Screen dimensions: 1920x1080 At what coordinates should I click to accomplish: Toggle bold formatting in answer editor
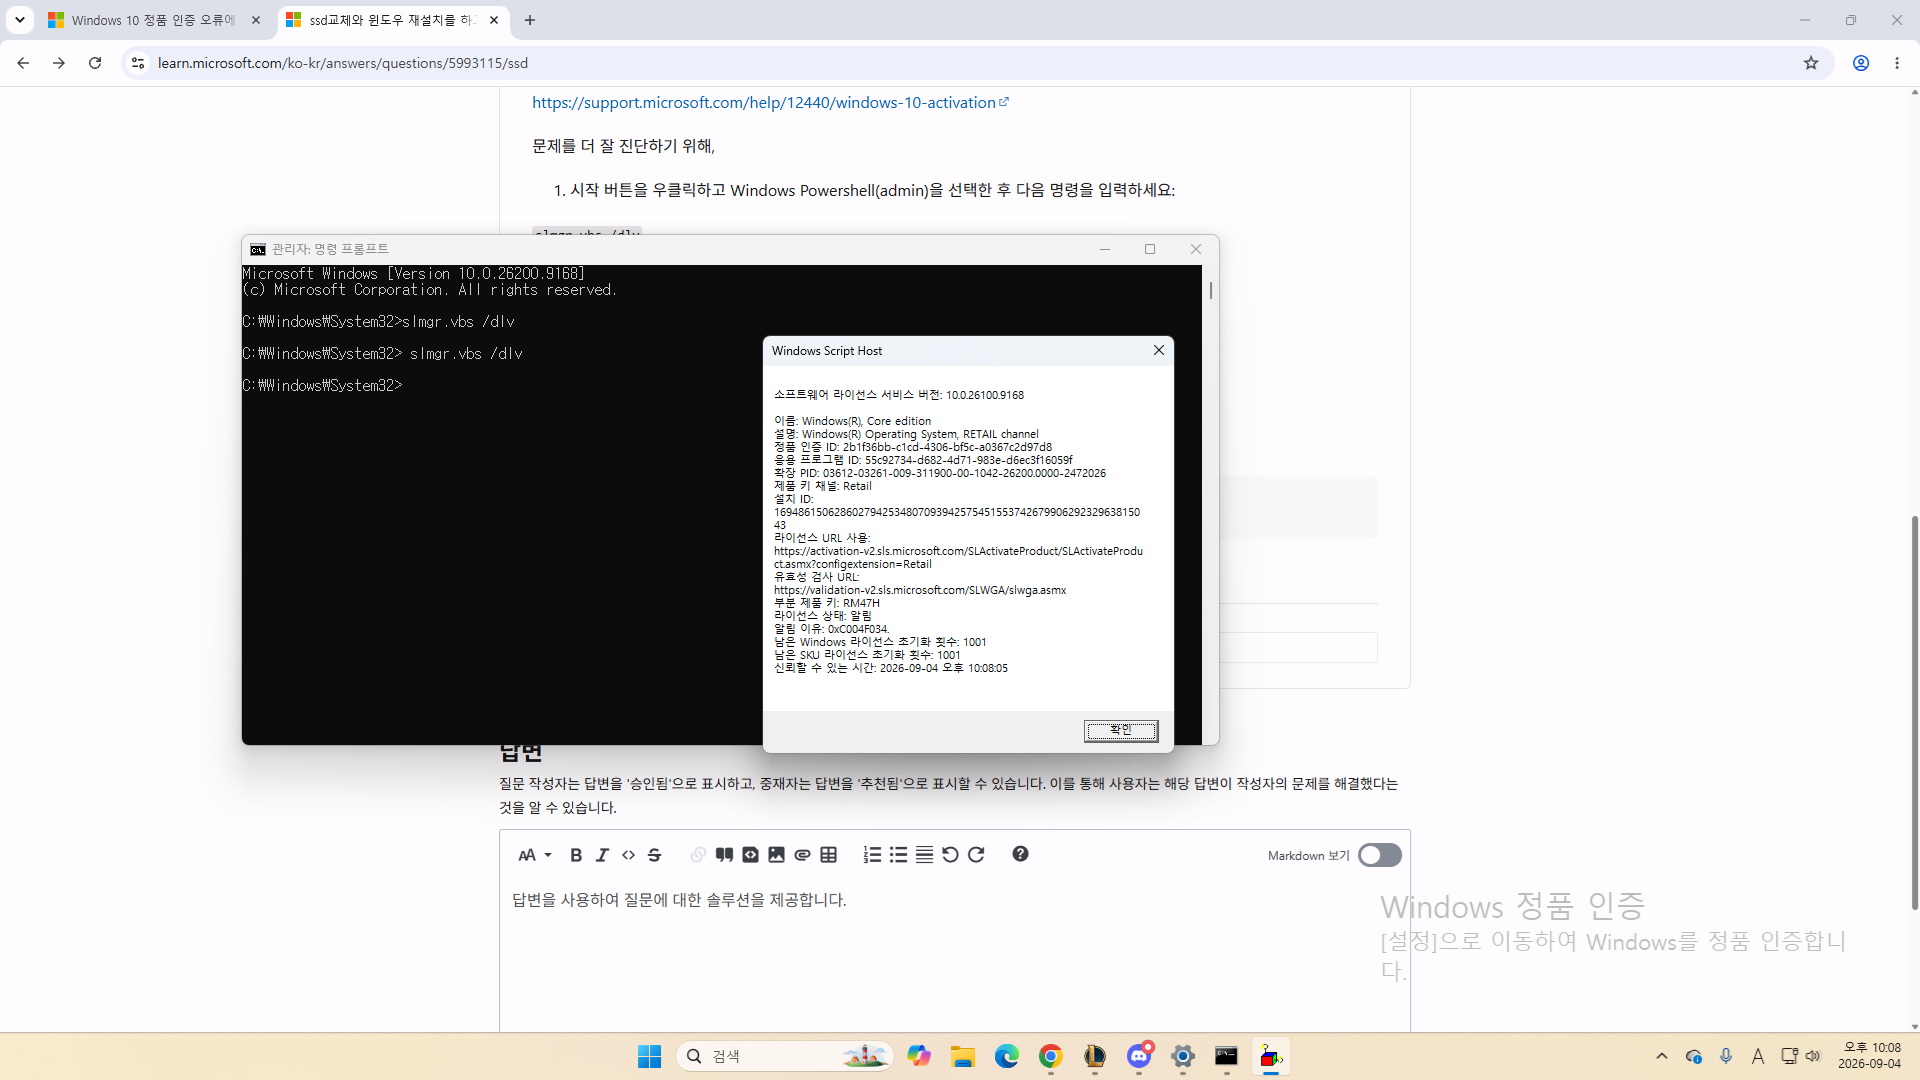pyautogui.click(x=576, y=855)
